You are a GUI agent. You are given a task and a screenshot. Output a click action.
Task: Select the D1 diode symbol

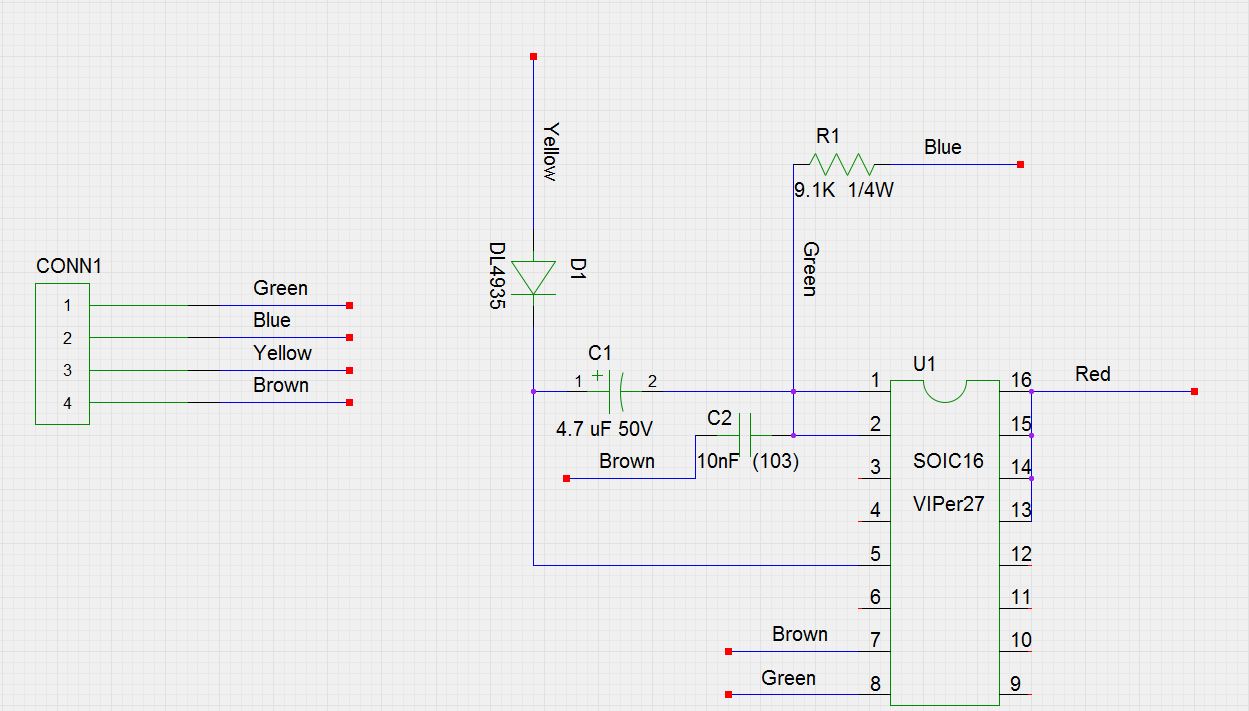point(533,277)
